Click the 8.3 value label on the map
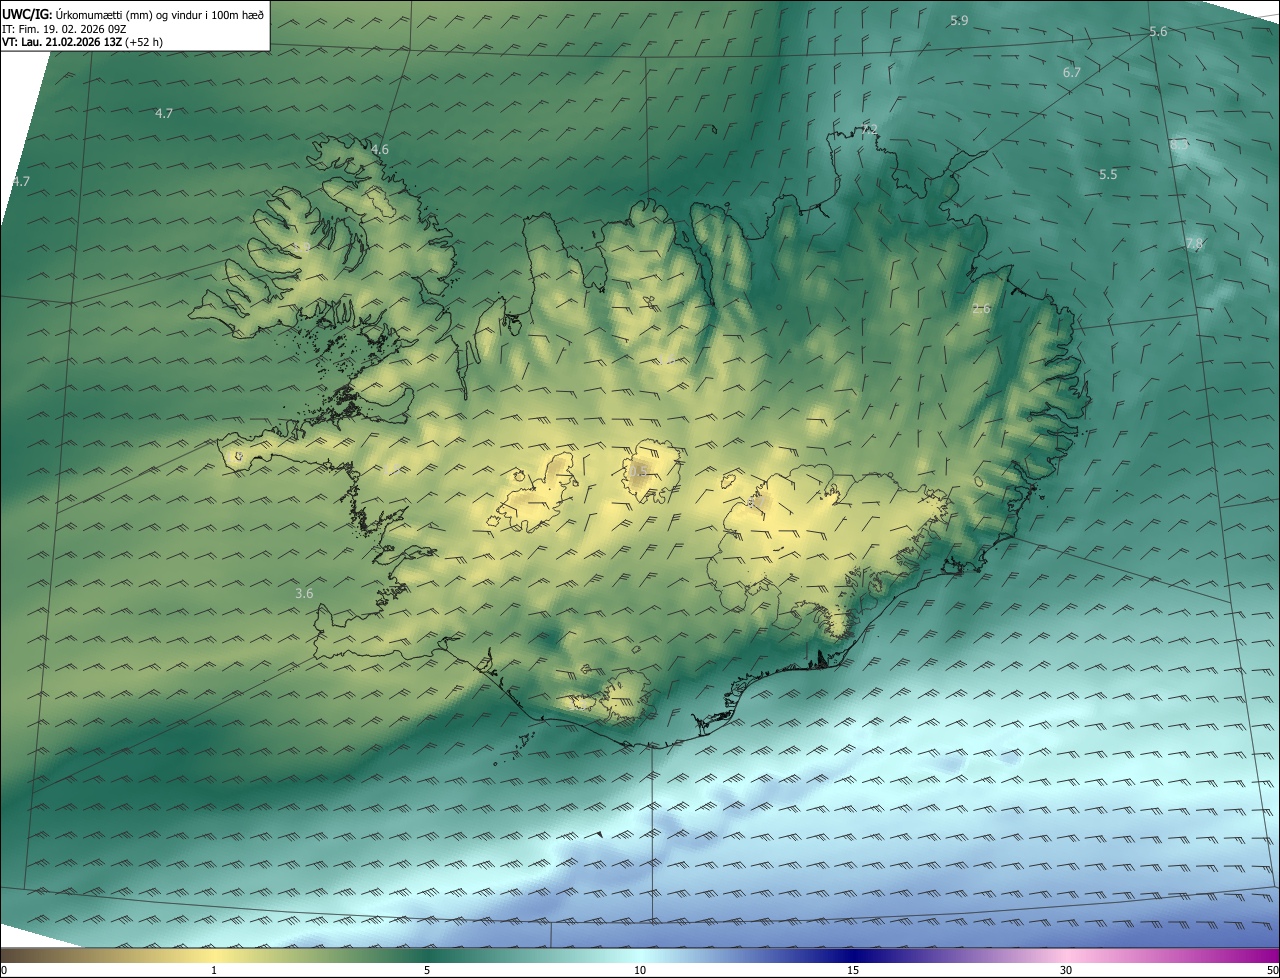The image size is (1280, 978). (x=1179, y=145)
